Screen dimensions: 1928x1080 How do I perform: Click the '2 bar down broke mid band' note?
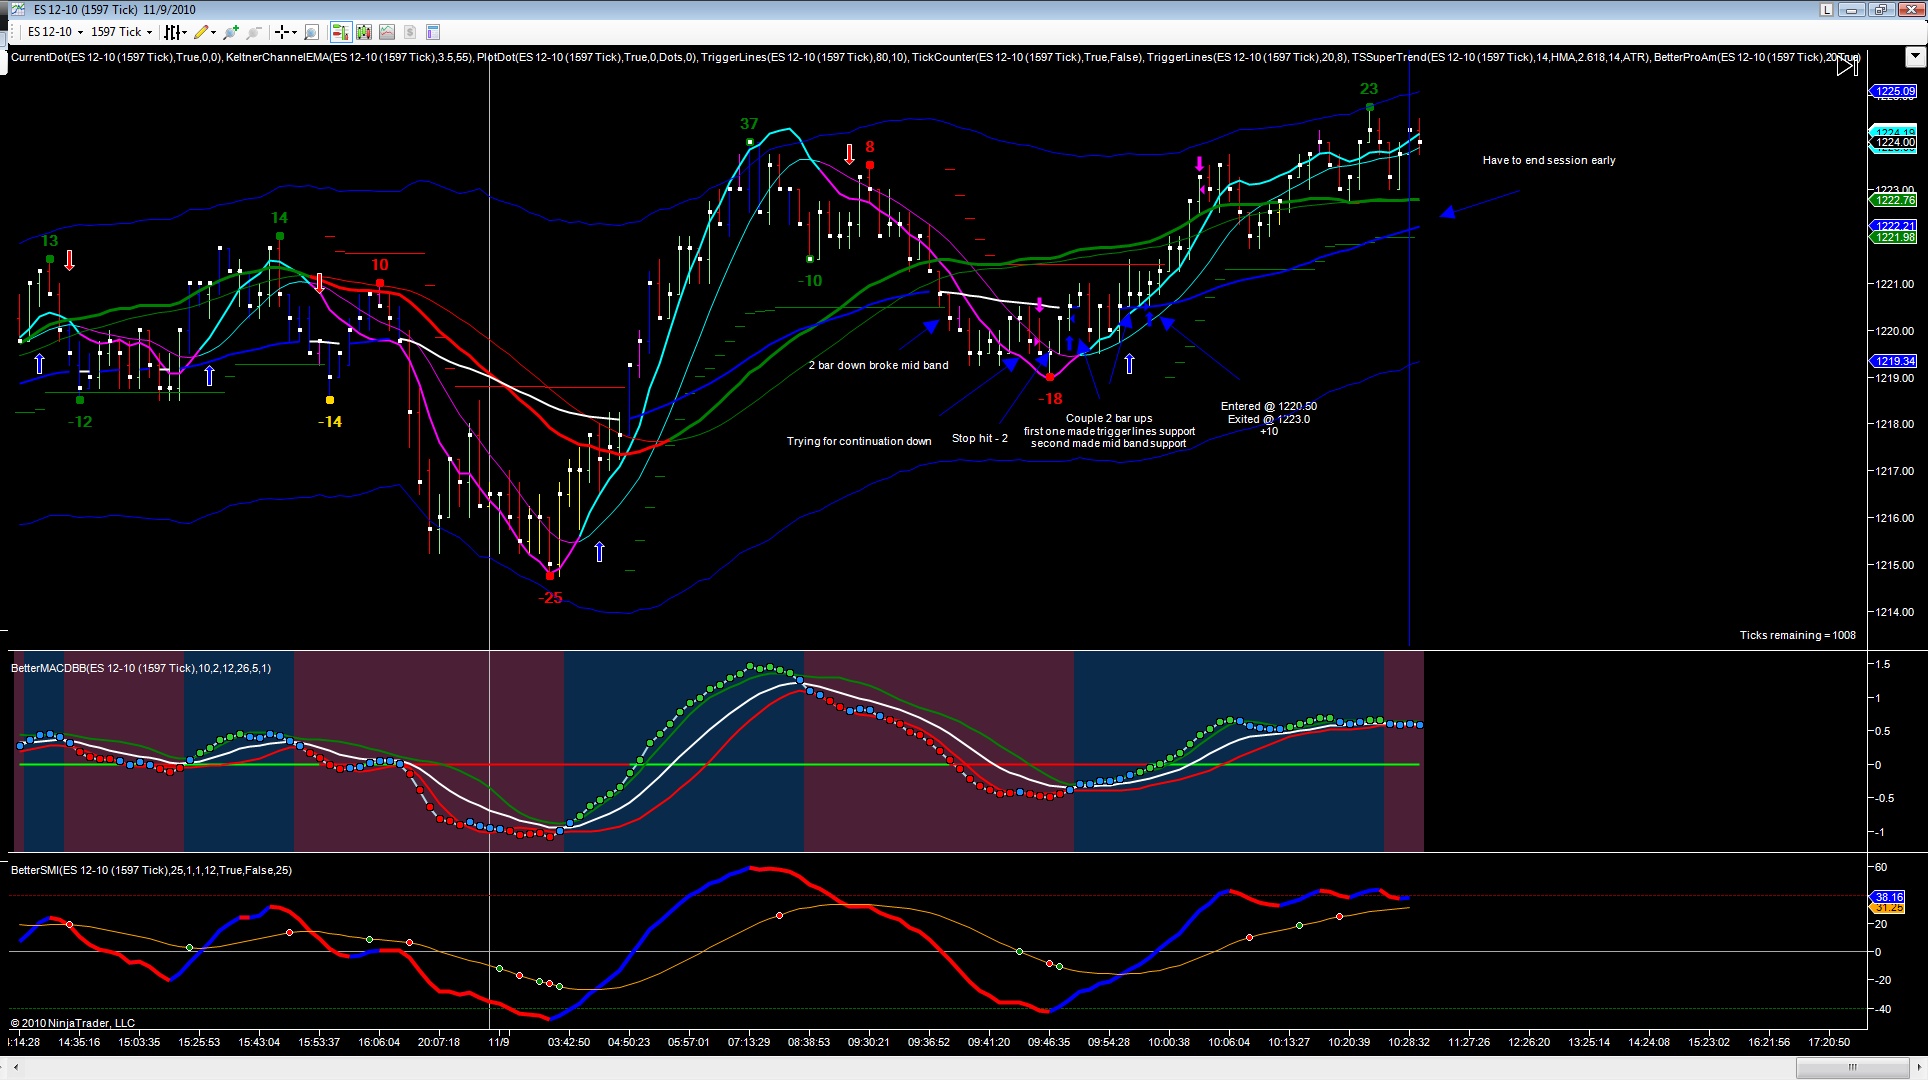[878, 365]
